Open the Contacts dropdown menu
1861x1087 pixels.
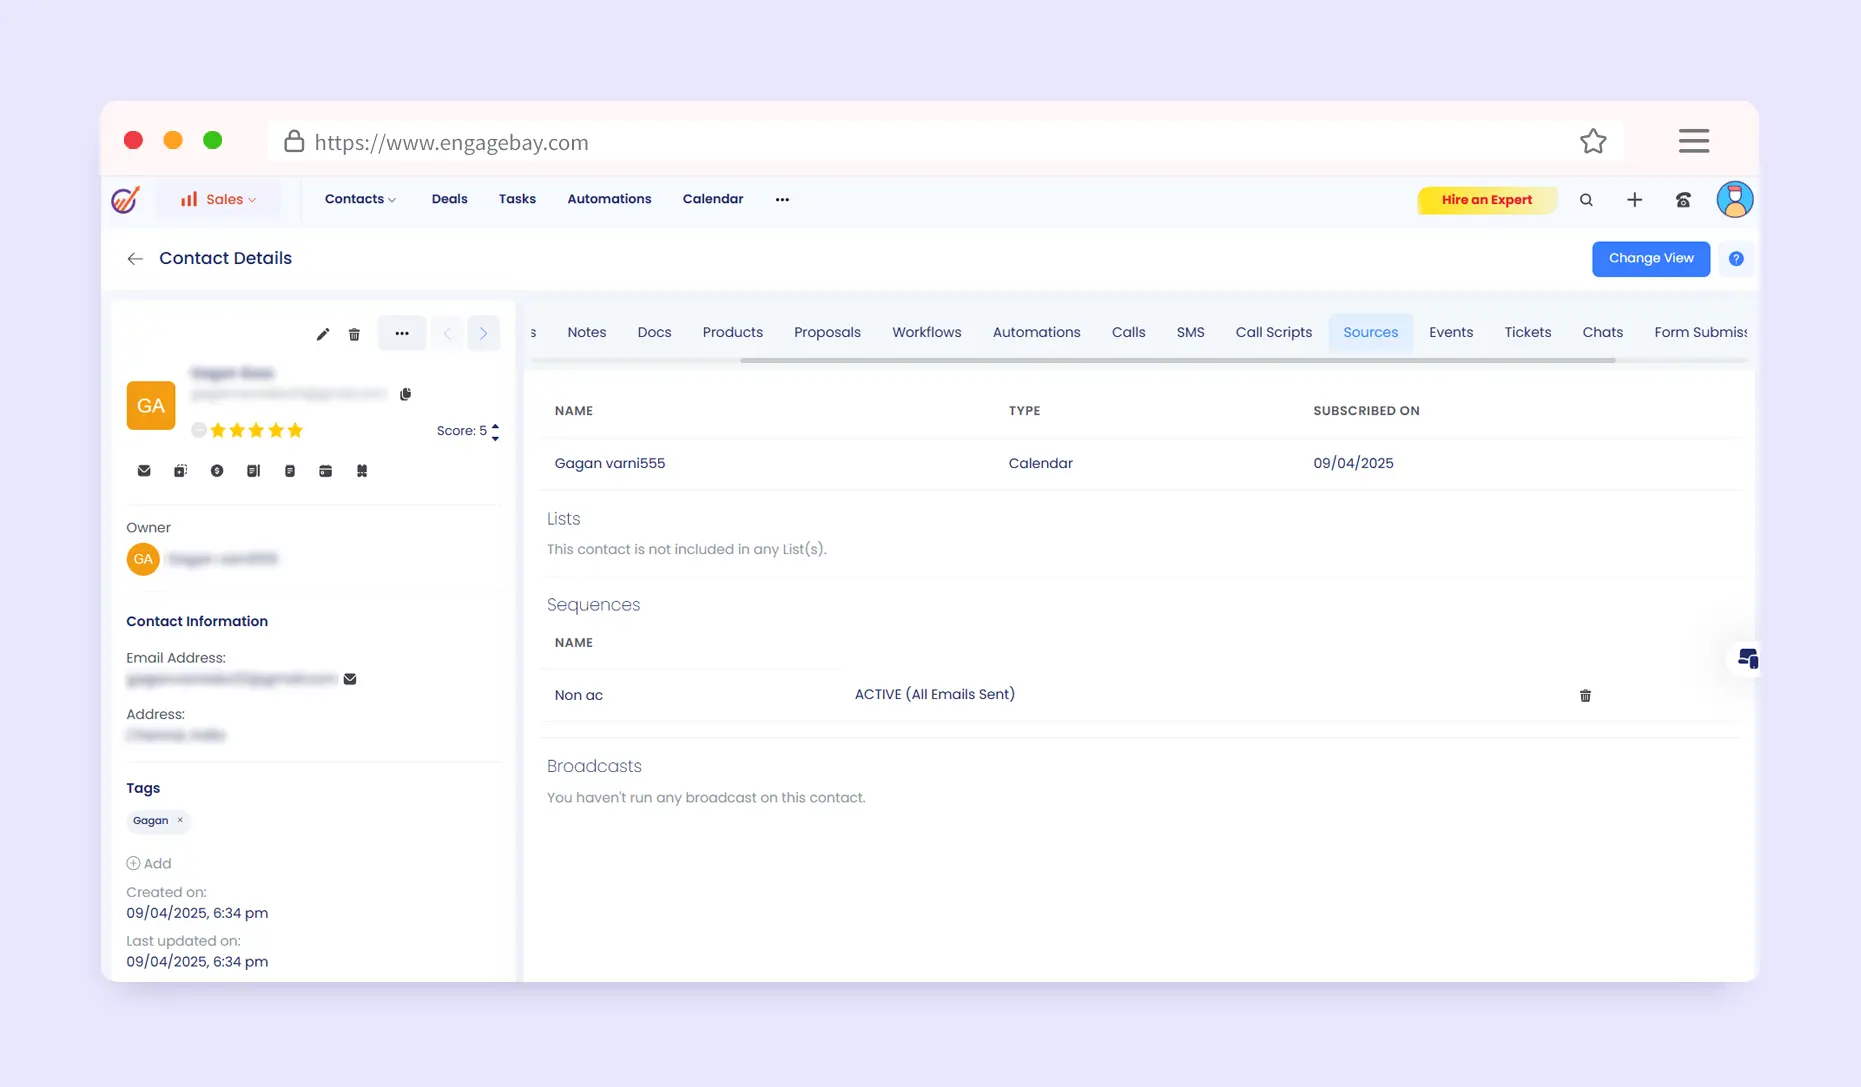coord(360,199)
